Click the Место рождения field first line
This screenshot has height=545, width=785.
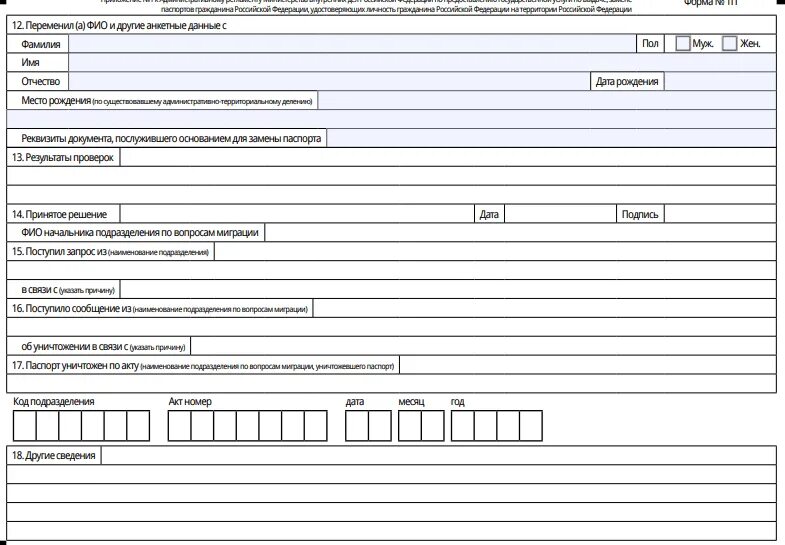547,100
